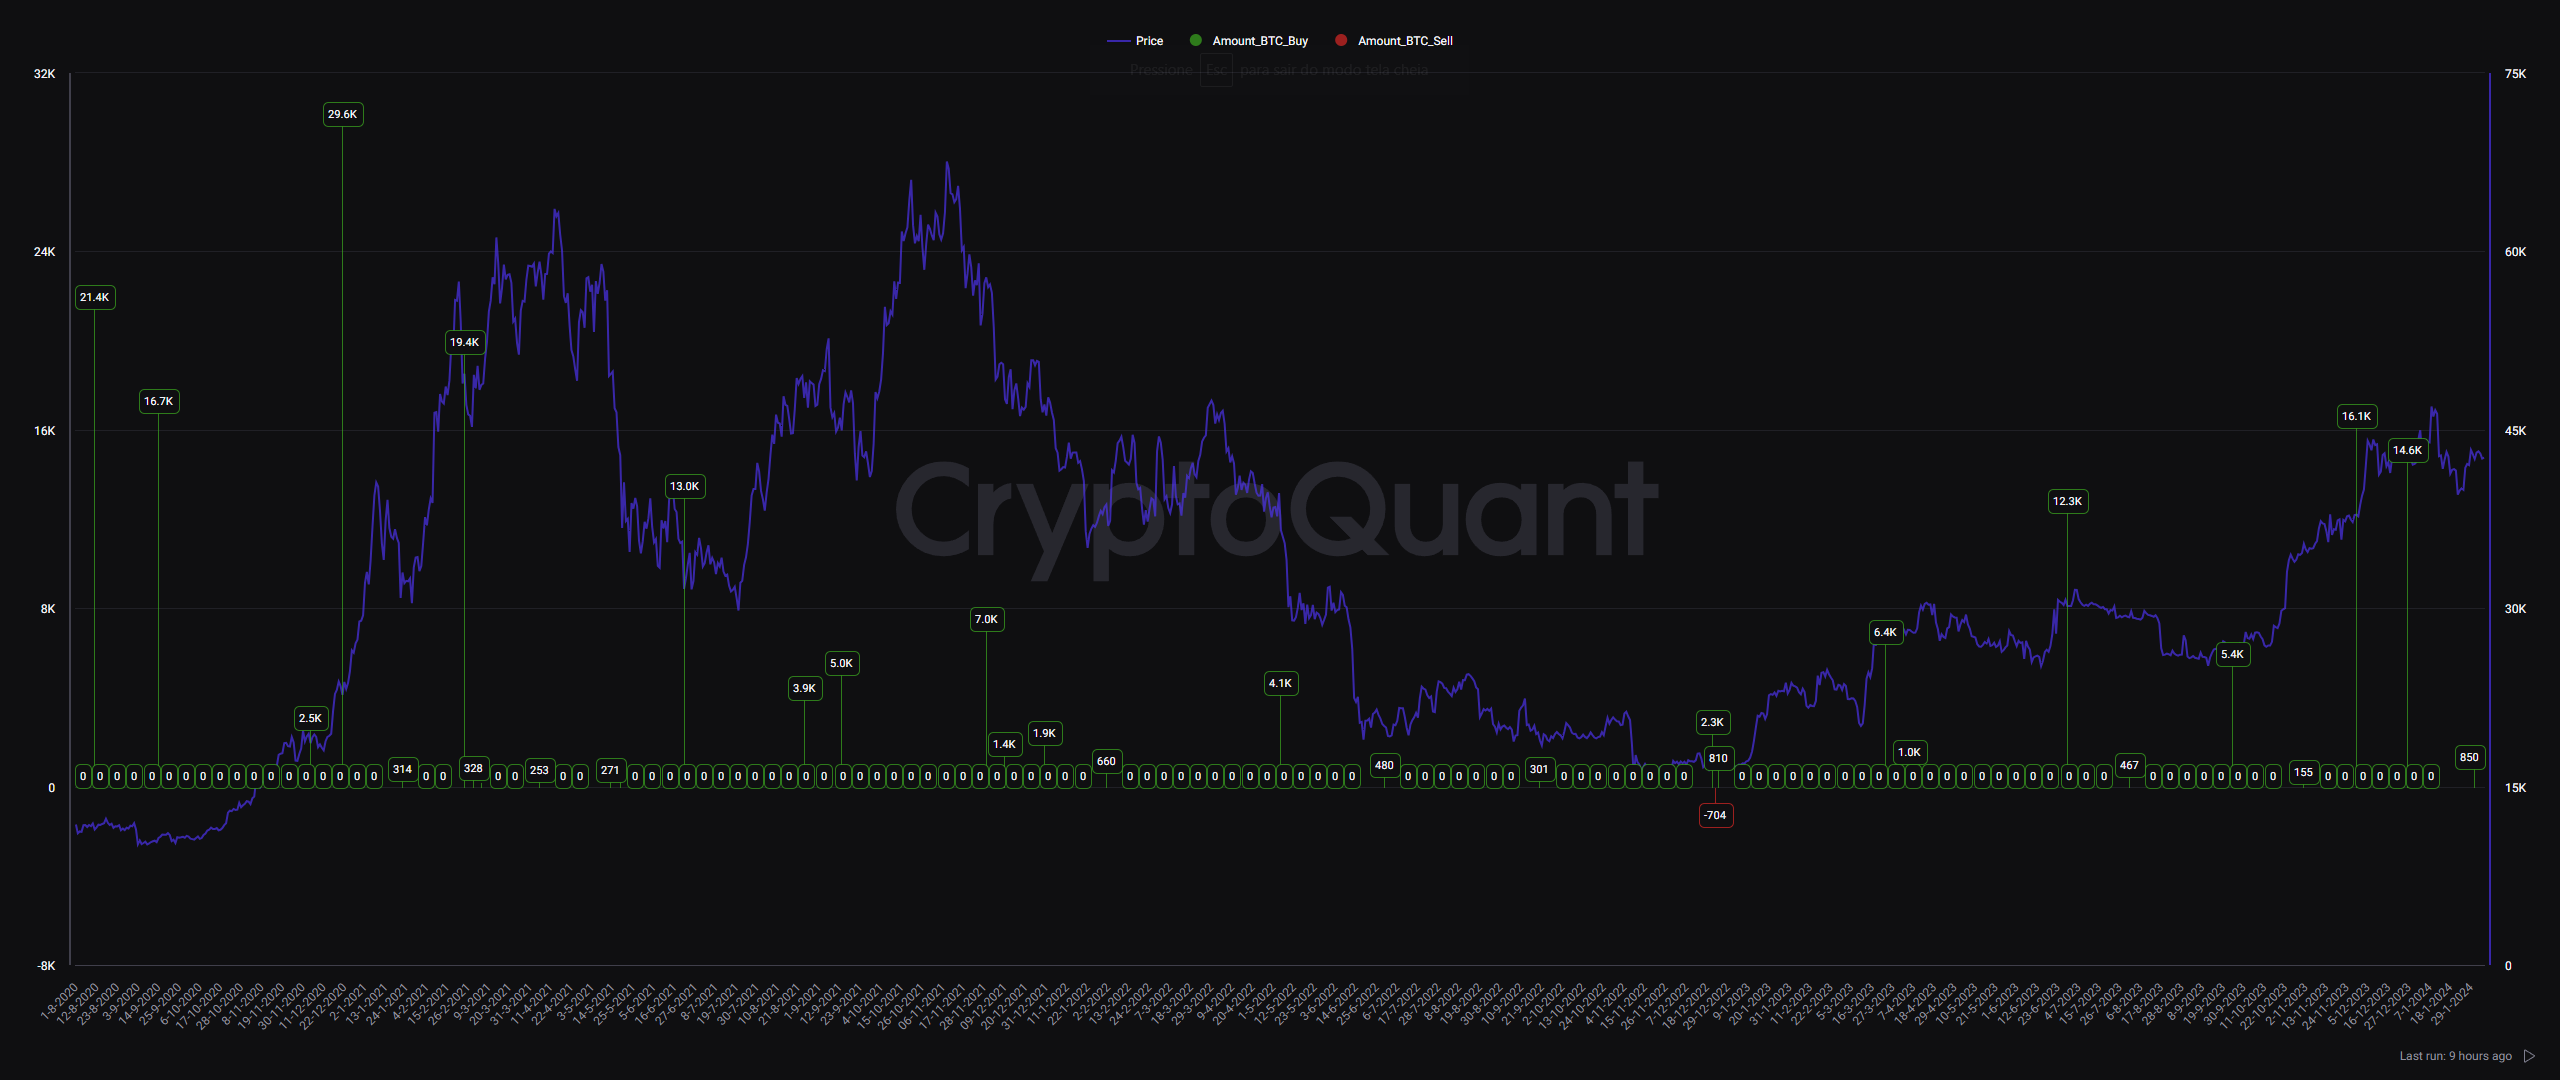The image size is (2560, 1080).
Task: Select the 480 buy data label
Action: click(1385, 766)
